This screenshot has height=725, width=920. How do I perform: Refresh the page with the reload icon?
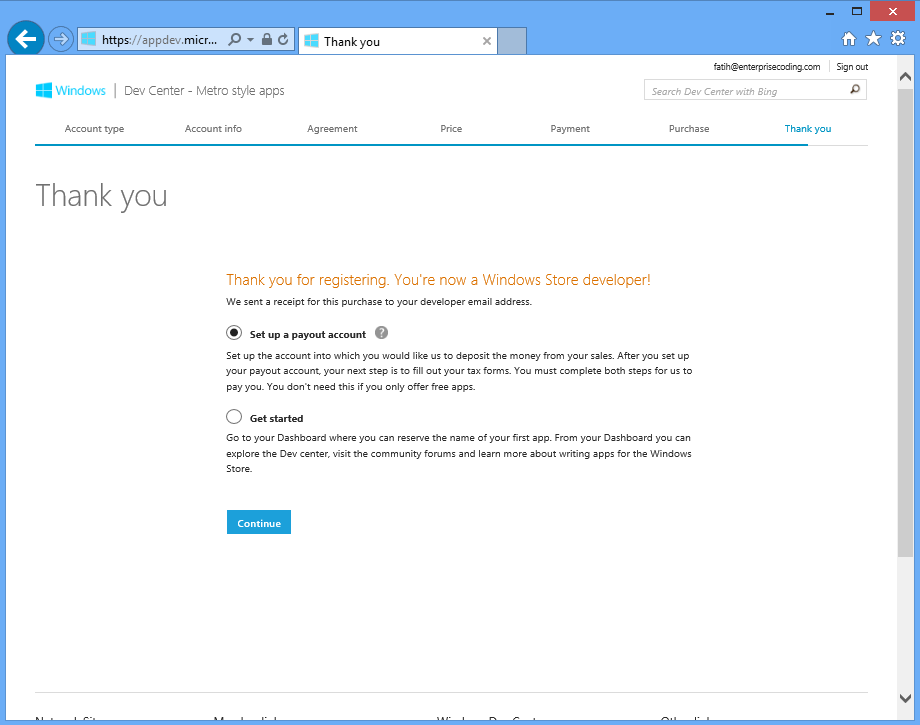click(x=283, y=39)
